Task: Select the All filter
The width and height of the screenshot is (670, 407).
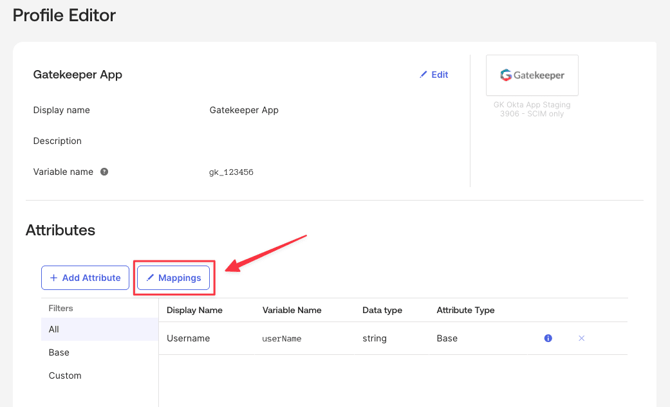Action: 54,329
